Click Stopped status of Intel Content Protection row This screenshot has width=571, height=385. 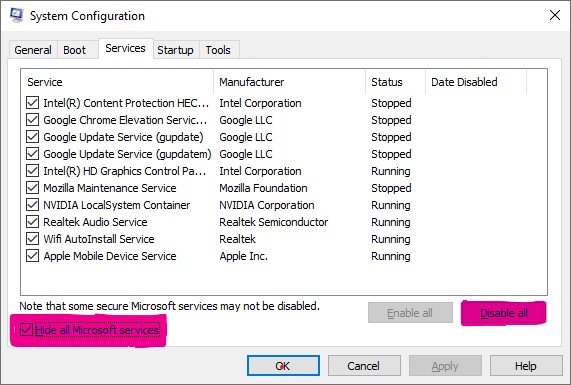[391, 103]
